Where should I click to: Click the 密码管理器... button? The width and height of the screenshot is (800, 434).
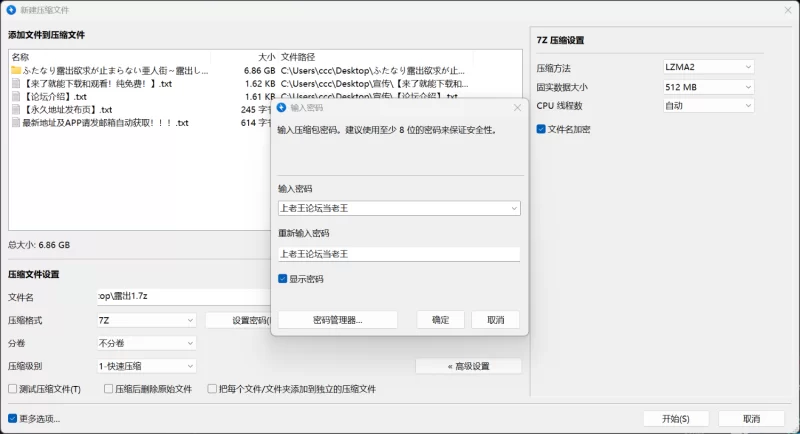pyautogui.click(x=337, y=320)
